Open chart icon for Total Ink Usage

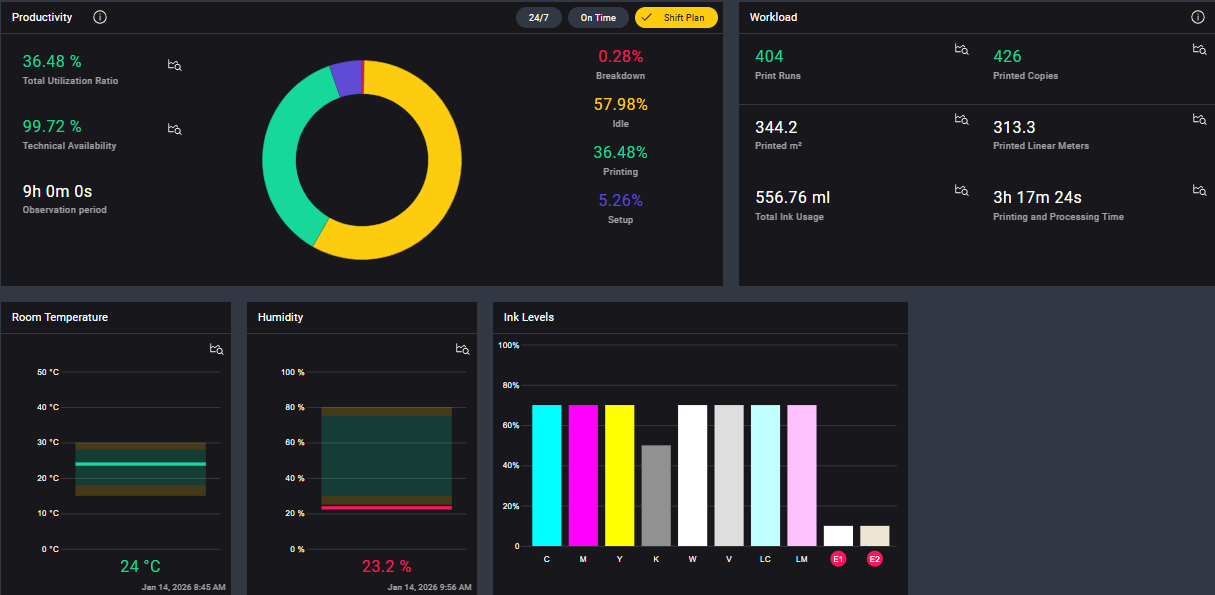pyautogui.click(x=961, y=190)
